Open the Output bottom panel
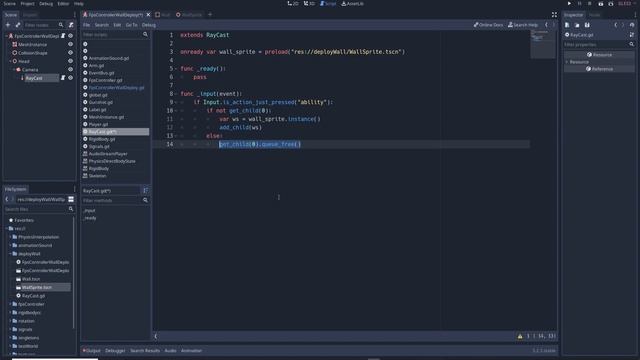640x360 pixels. point(91,351)
